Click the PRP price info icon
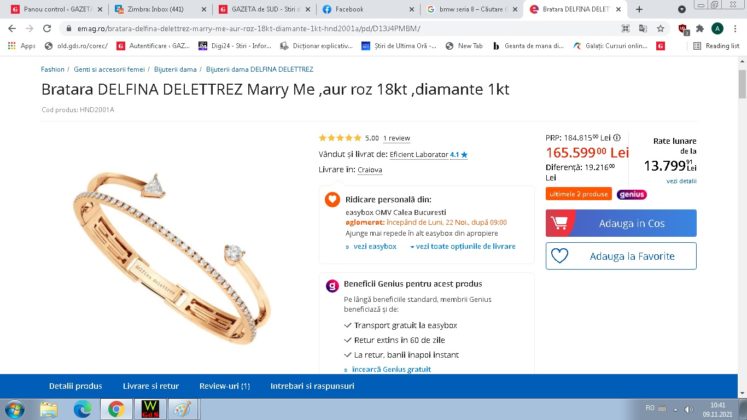The width and height of the screenshot is (747, 420). pos(617,138)
